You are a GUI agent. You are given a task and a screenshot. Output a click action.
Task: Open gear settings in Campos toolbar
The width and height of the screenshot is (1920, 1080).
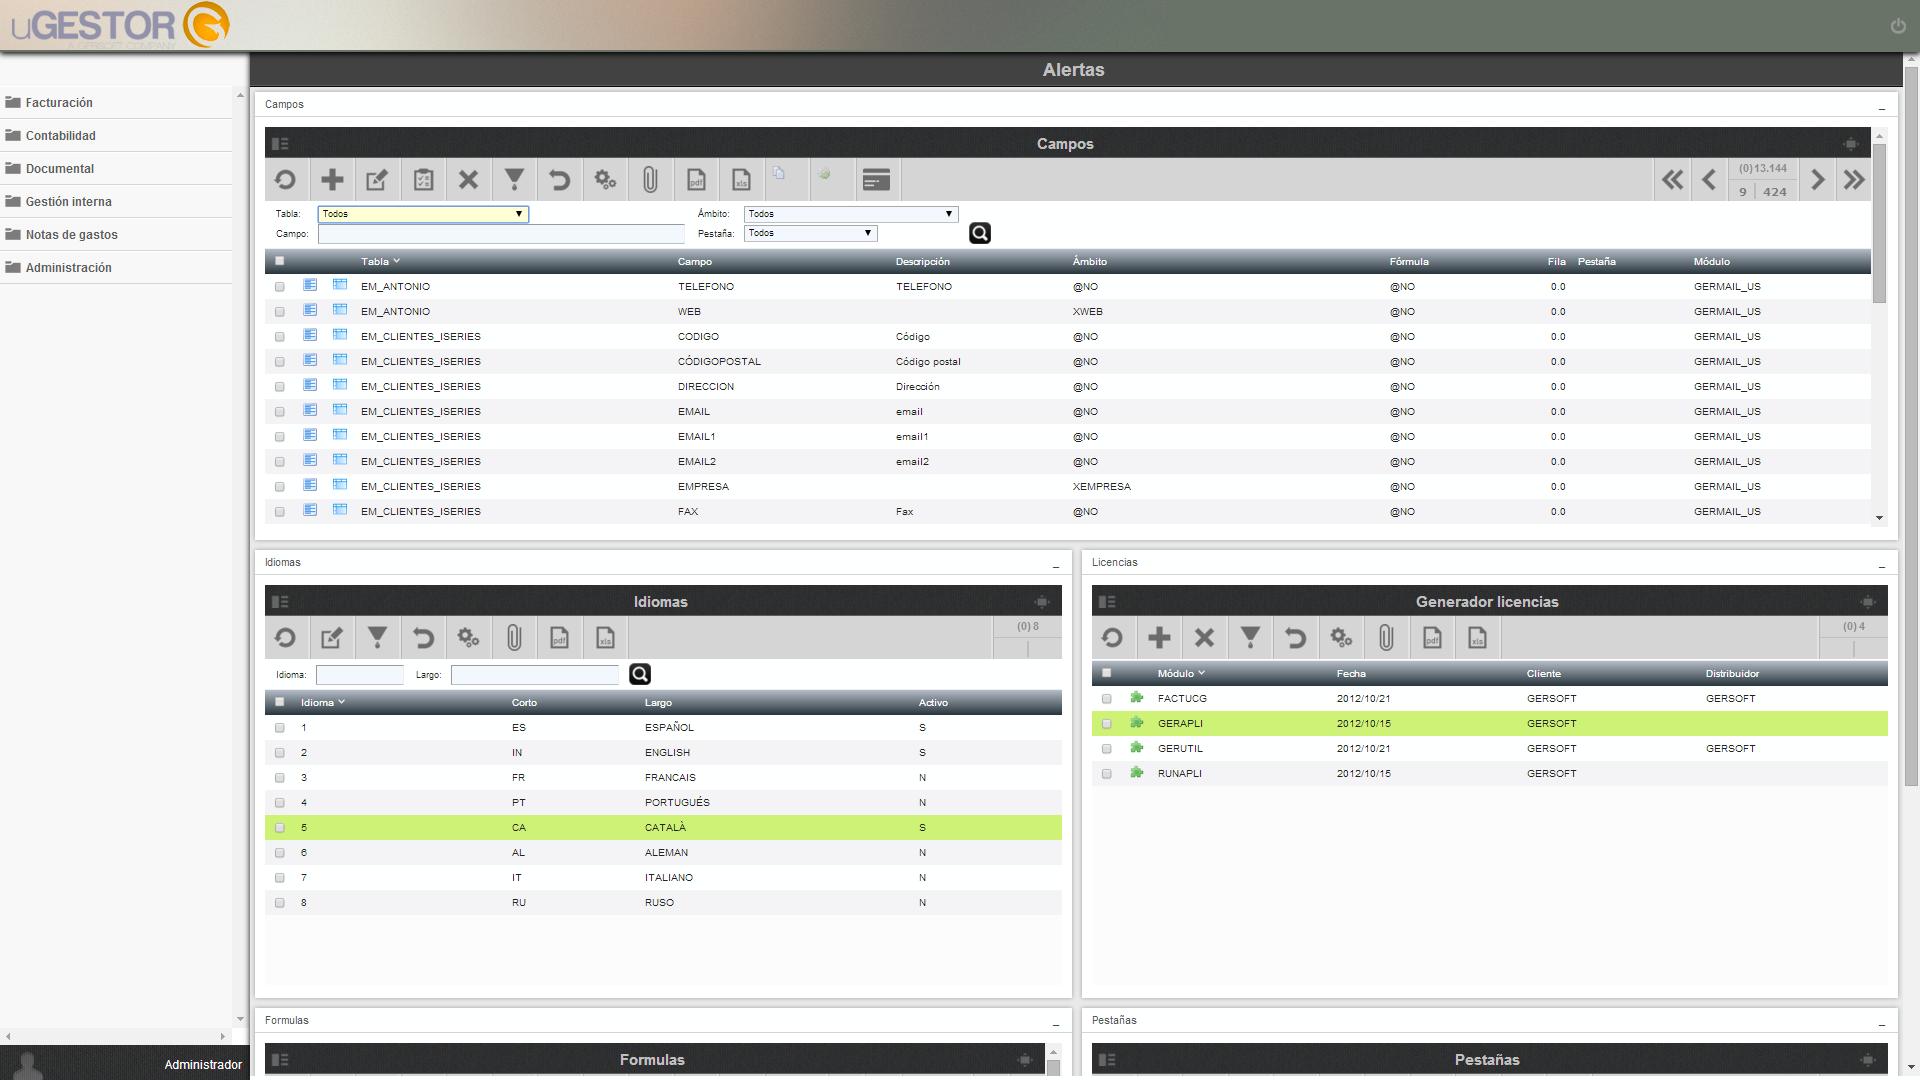click(605, 180)
